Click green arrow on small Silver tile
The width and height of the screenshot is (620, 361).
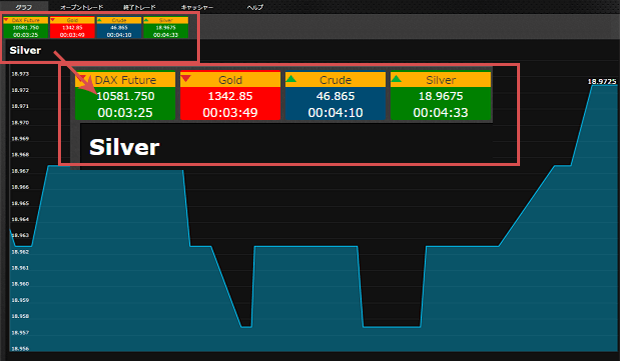coord(146,20)
